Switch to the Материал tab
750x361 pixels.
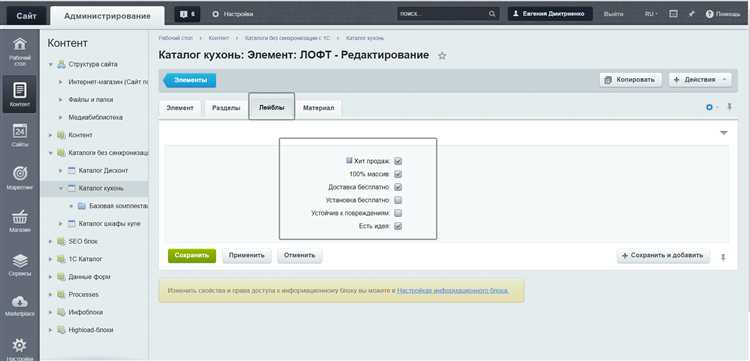318,108
